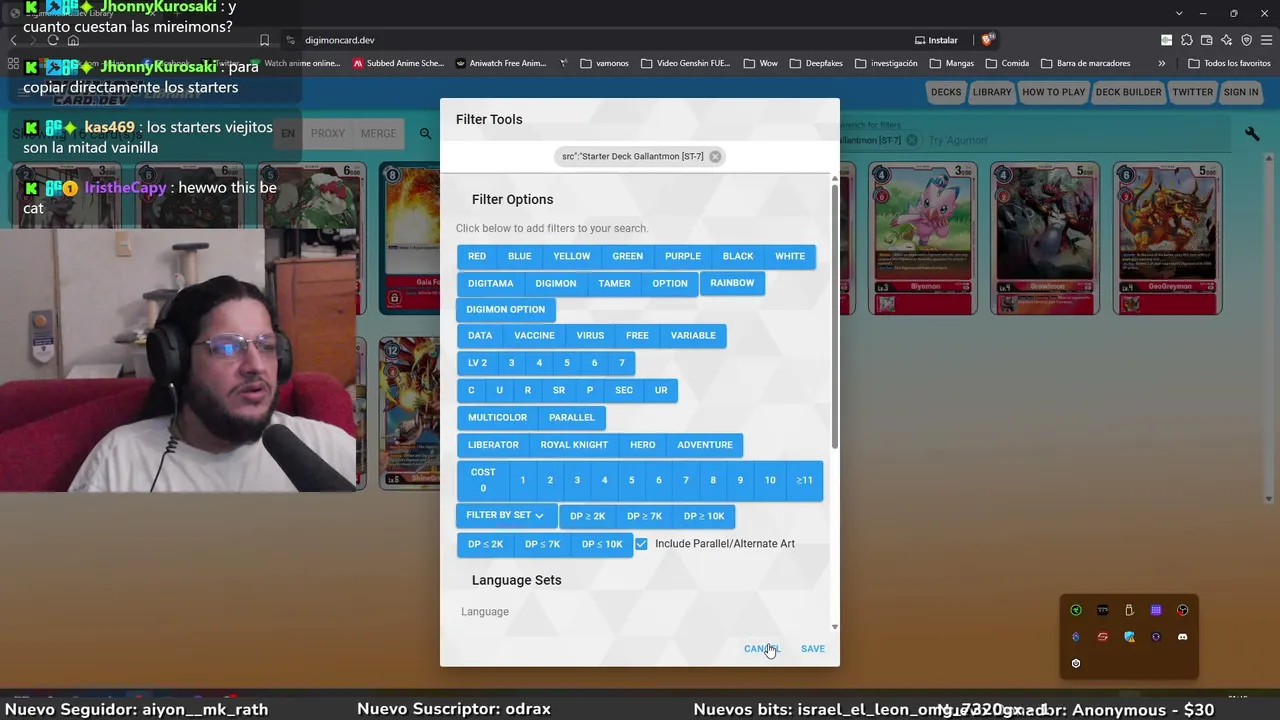This screenshot has width=1280, height=720.
Task: Open the Discord tray icon
Action: coord(1182,637)
